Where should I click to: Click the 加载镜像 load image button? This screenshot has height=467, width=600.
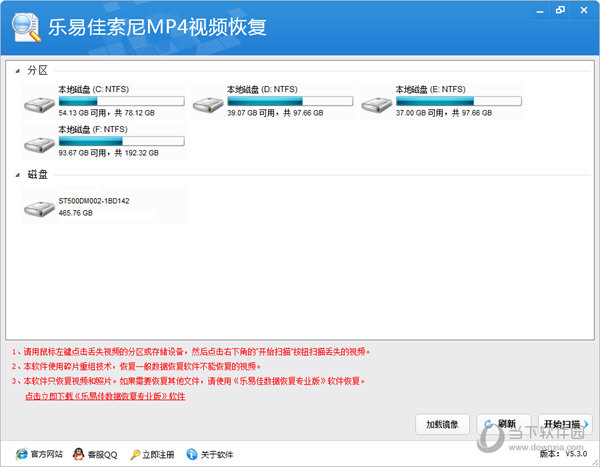[x=442, y=424]
